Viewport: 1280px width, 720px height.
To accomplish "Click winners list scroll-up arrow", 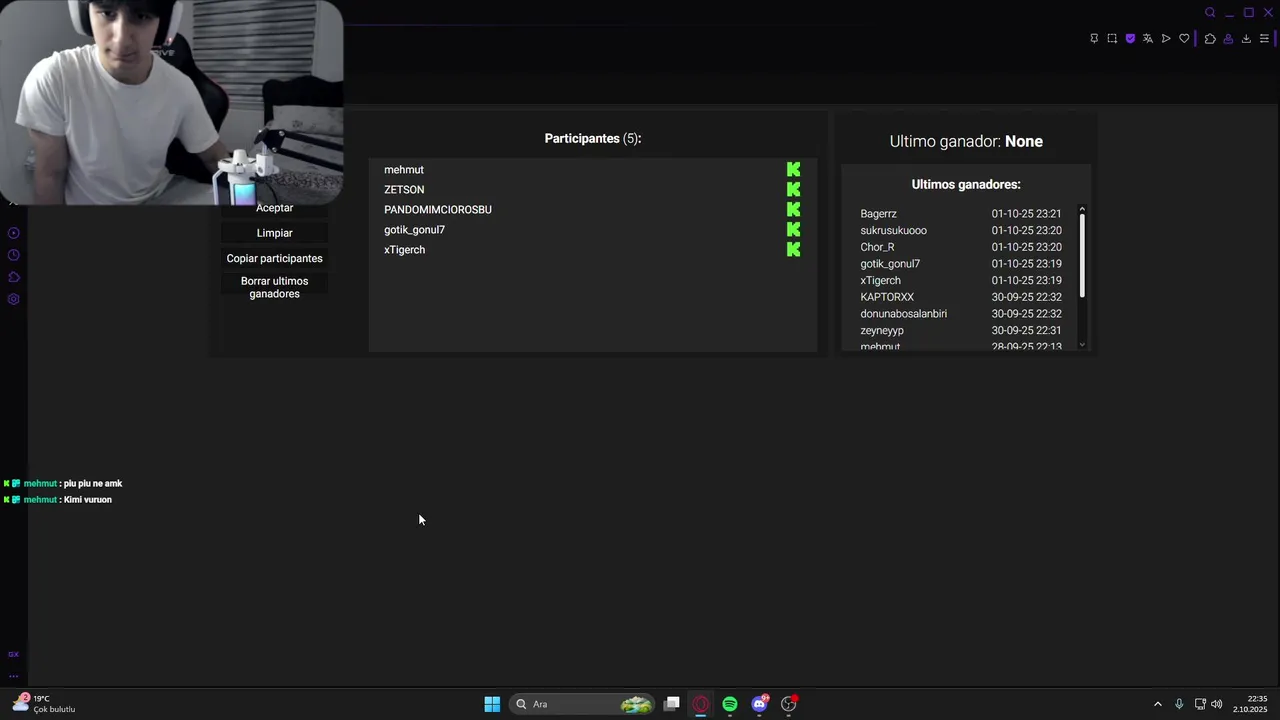I will coord(1082,209).
